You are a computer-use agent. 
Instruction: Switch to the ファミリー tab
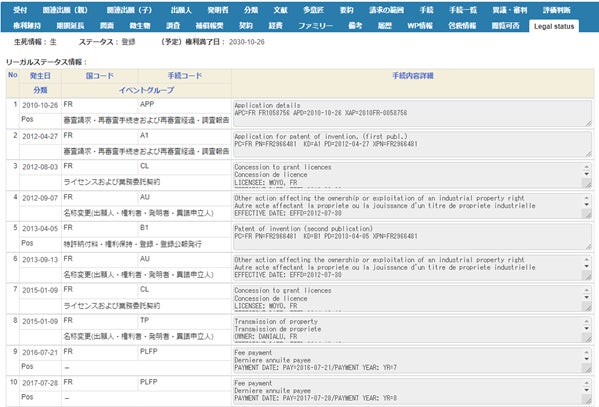(316, 26)
